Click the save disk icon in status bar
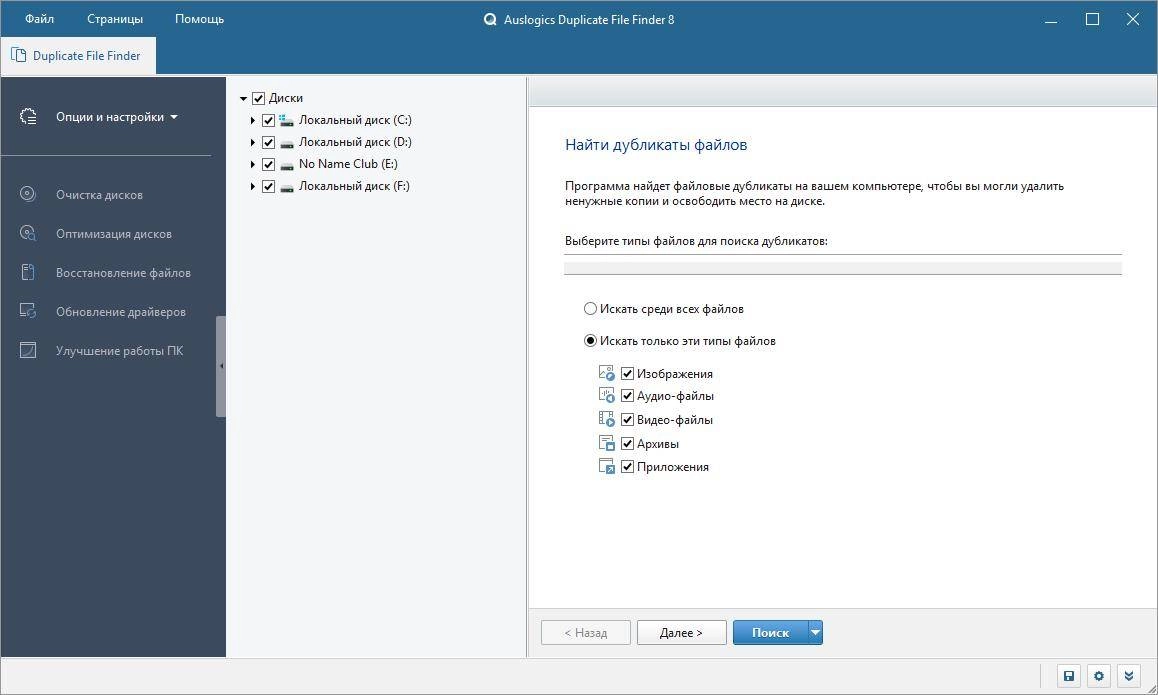Screen dimensions: 1158x695 (x=1069, y=676)
